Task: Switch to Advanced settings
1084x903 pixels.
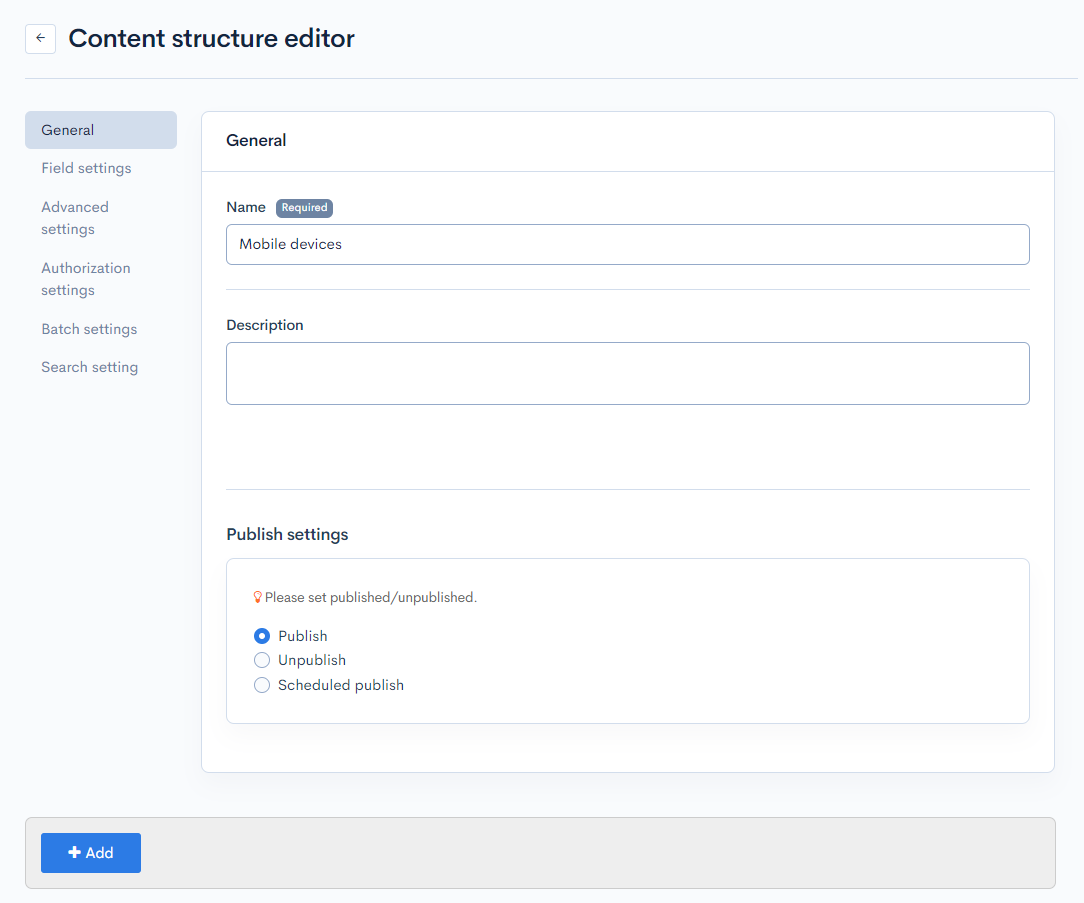Action: (x=75, y=217)
